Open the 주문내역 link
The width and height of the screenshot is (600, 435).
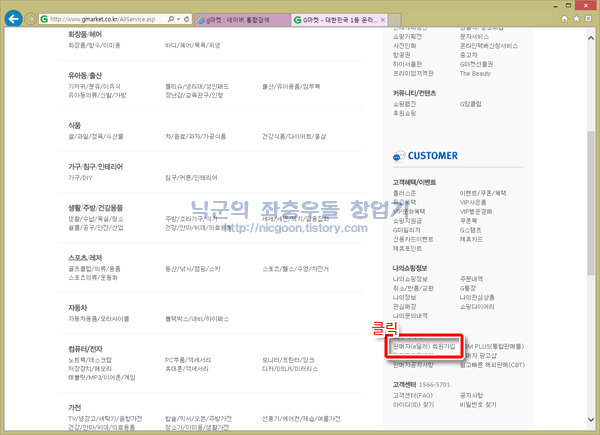pyautogui.click(x=471, y=279)
